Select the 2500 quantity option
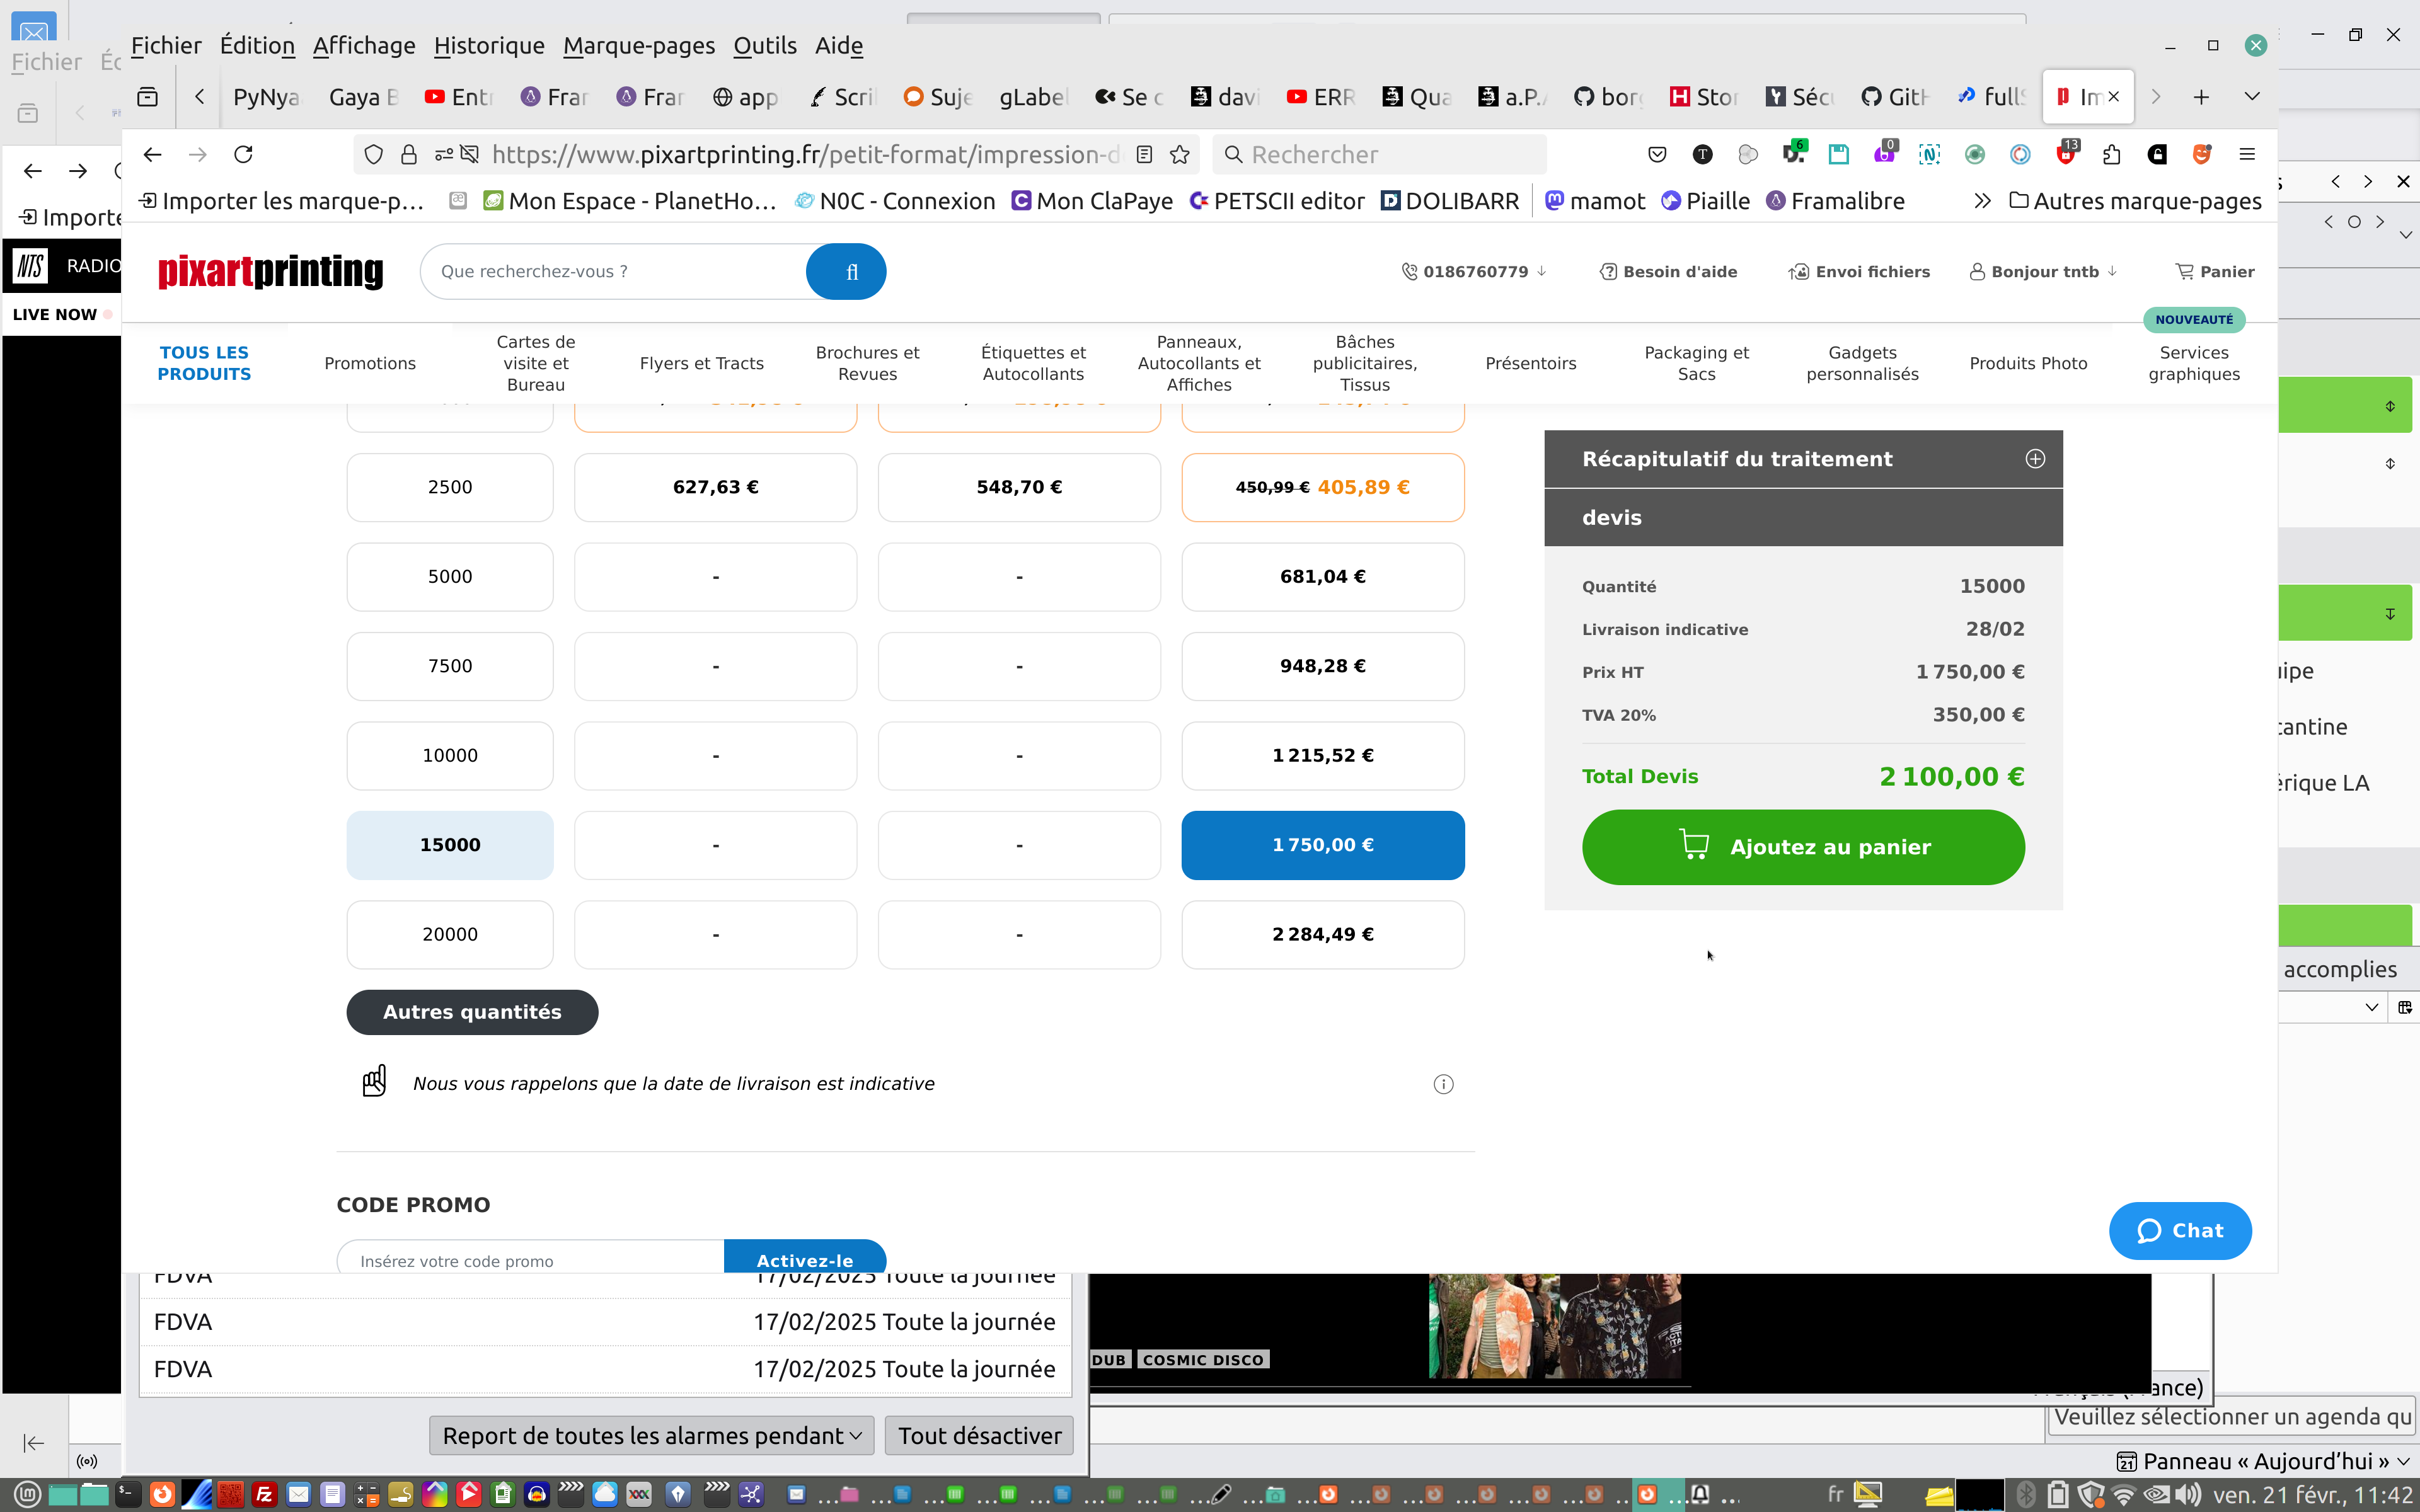 (450, 487)
